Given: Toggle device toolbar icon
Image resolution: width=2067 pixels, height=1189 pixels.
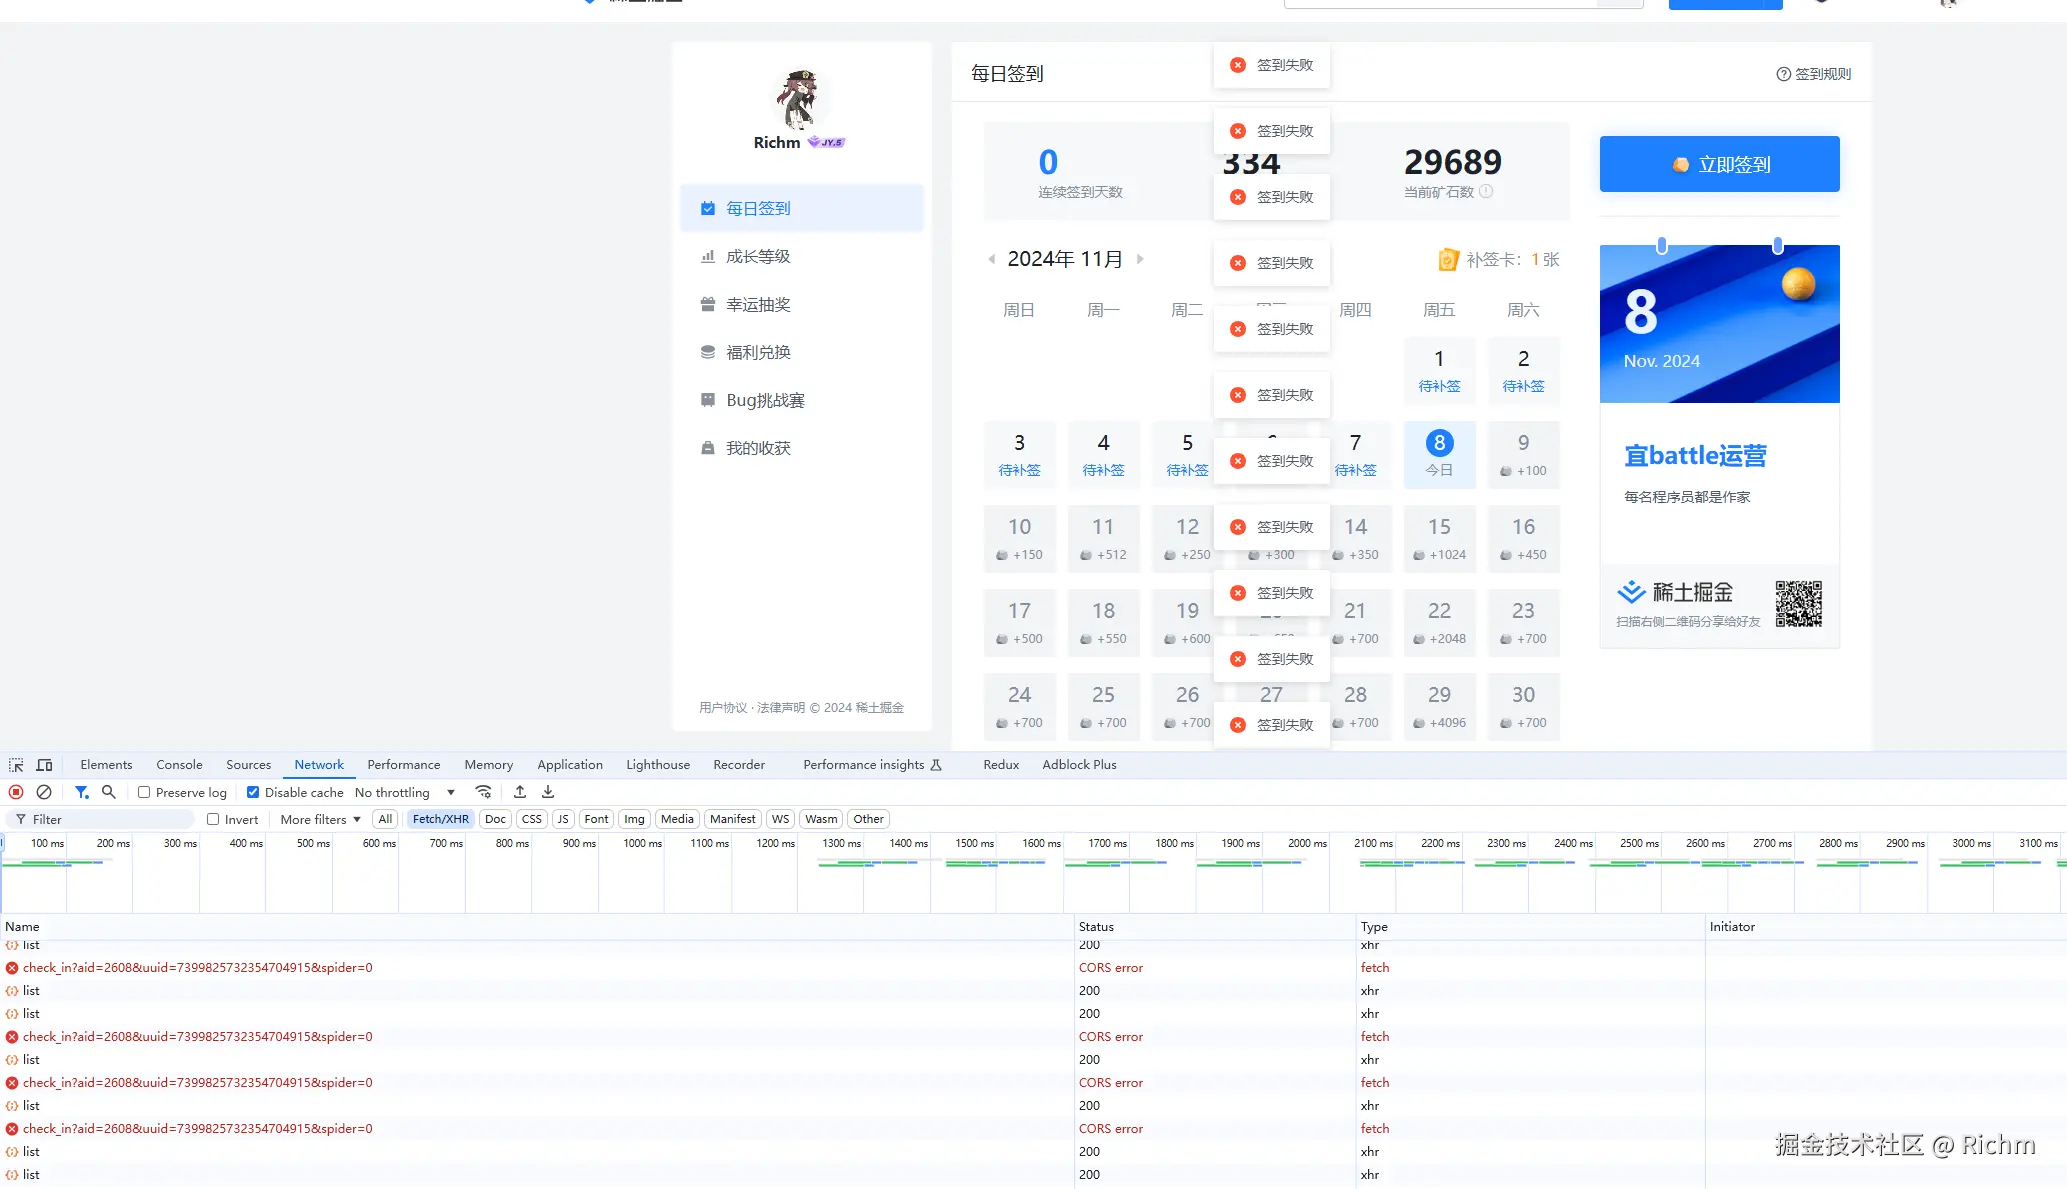Looking at the screenshot, I should (x=44, y=765).
